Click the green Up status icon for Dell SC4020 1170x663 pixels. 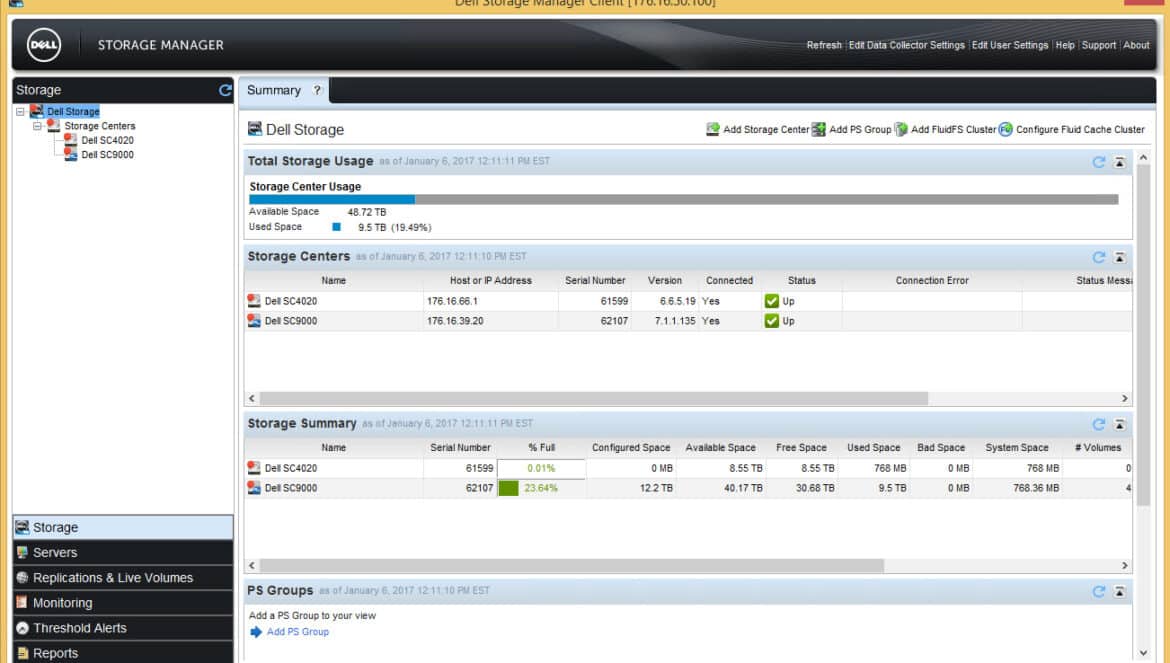click(x=772, y=301)
